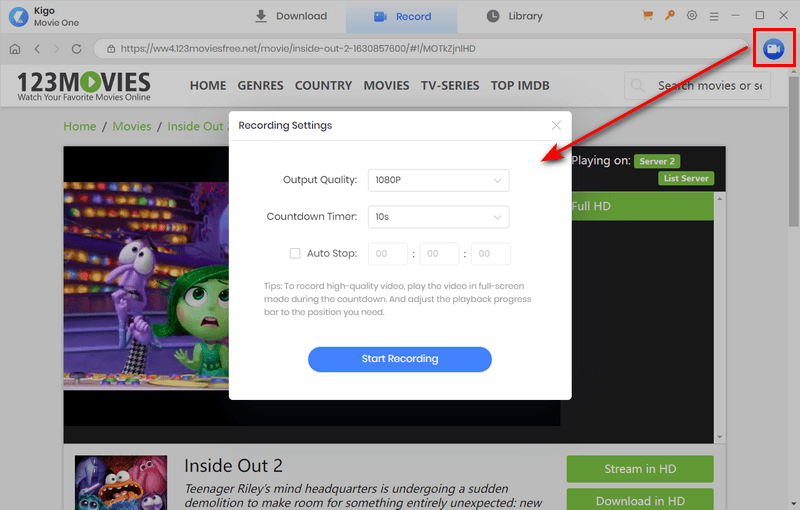Go to browser home icon
Image resolution: width=800 pixels, height=510 pixels.
15,49
